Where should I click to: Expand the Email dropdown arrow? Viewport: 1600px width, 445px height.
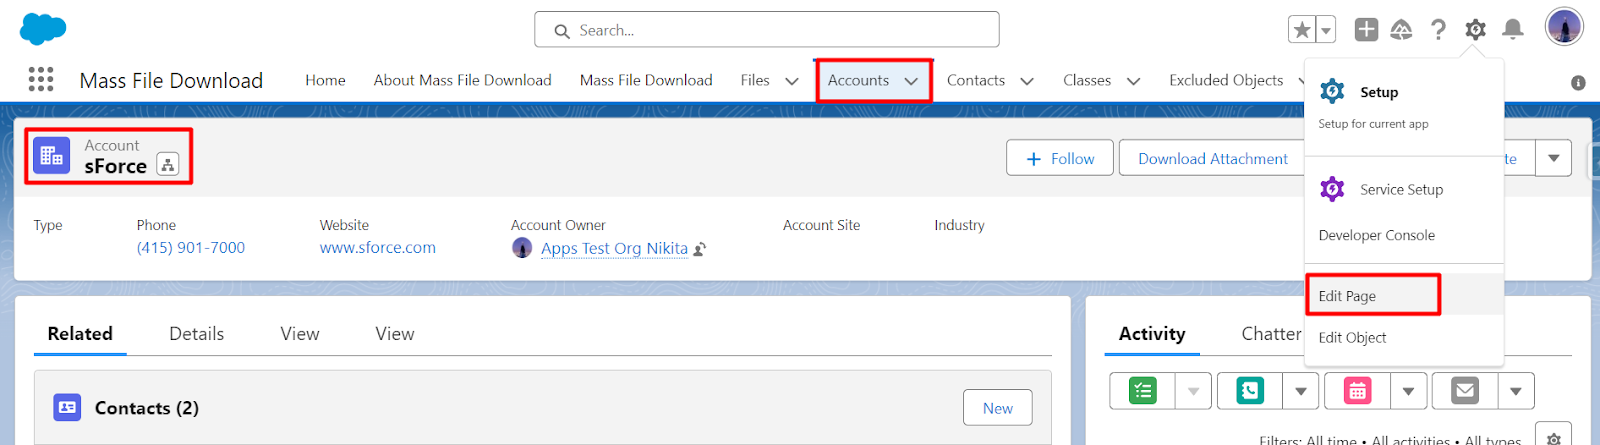[1515, 391]
